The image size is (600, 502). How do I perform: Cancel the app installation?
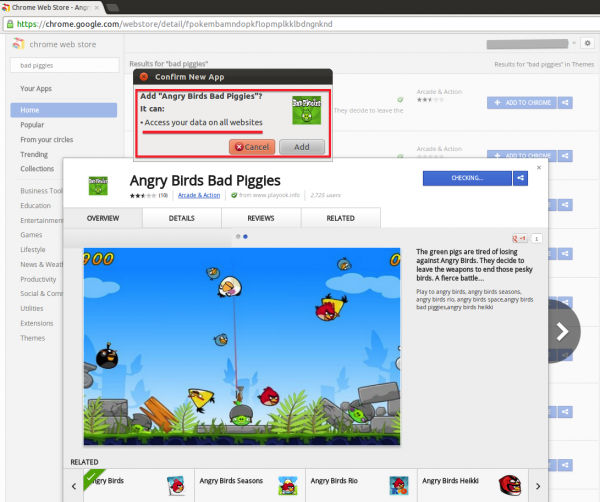click(x=252, y=146)
